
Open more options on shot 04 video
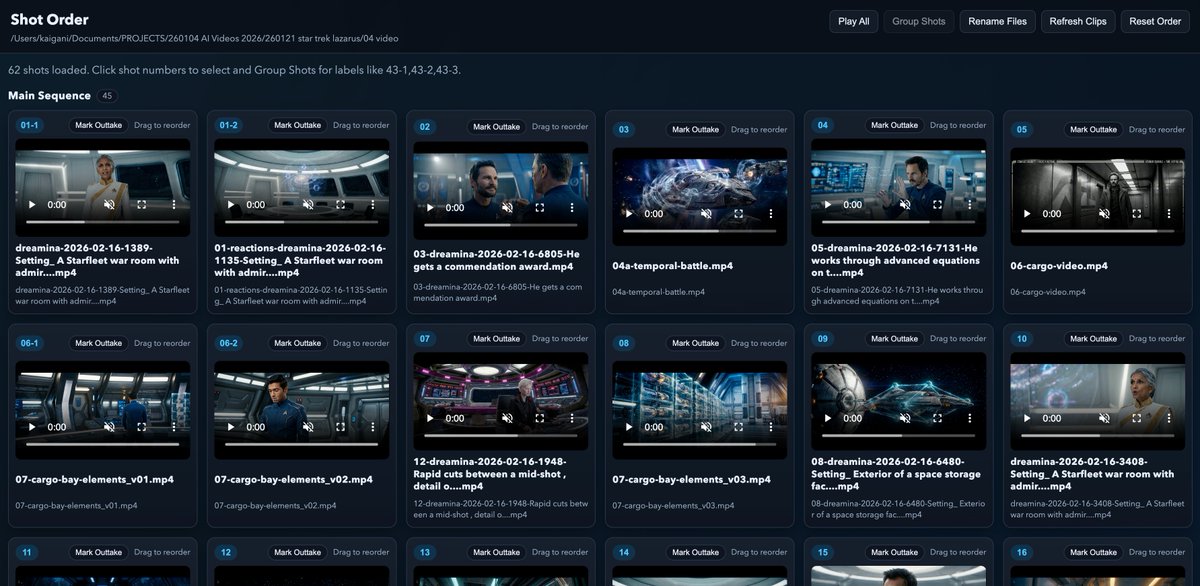[969, 204]
